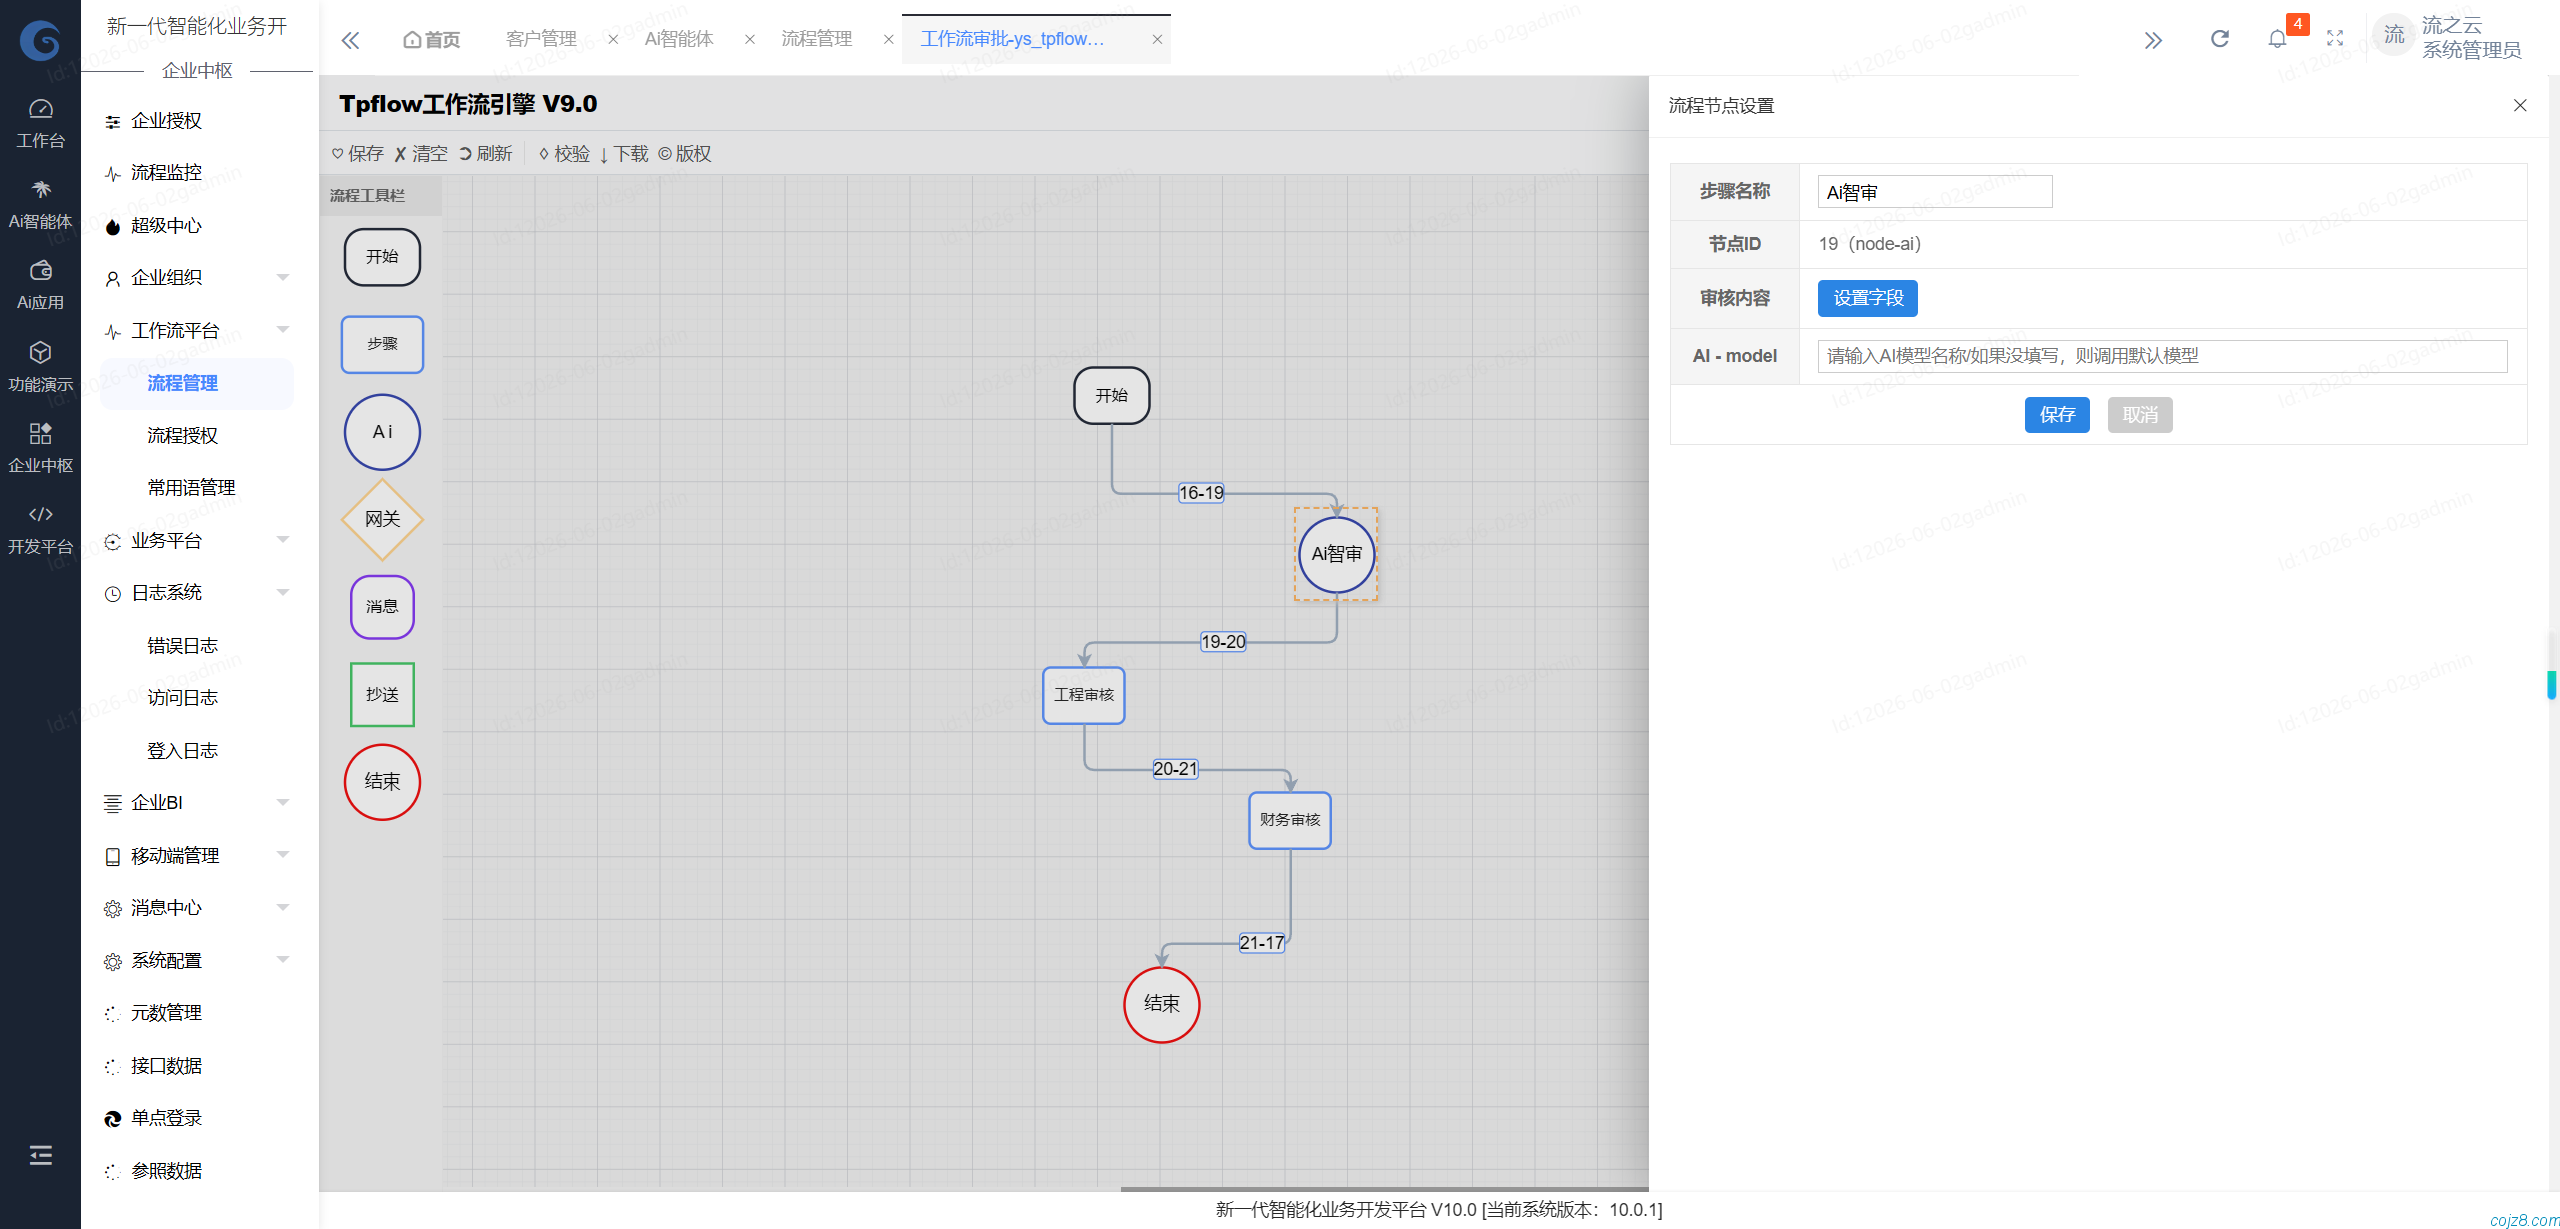2560x1229 pixels.
Task: Click the 校验 validate toolbar item
Action: click(x=565, y=154)
